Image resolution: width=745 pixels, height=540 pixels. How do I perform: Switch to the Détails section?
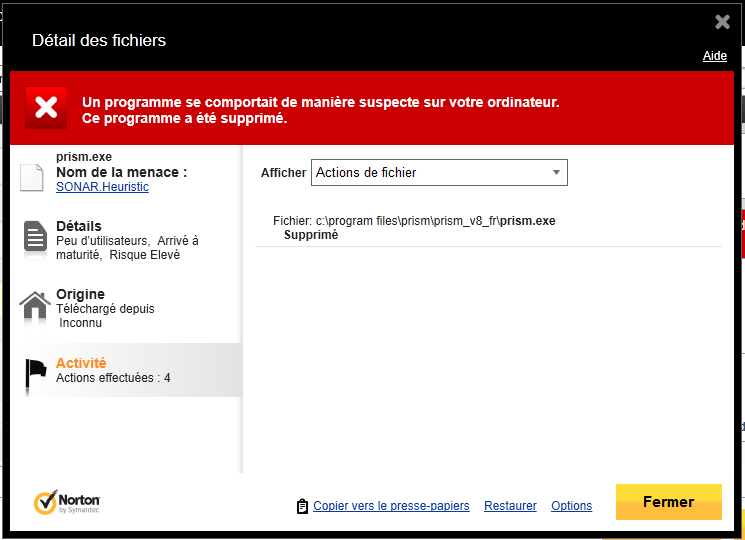125,240
